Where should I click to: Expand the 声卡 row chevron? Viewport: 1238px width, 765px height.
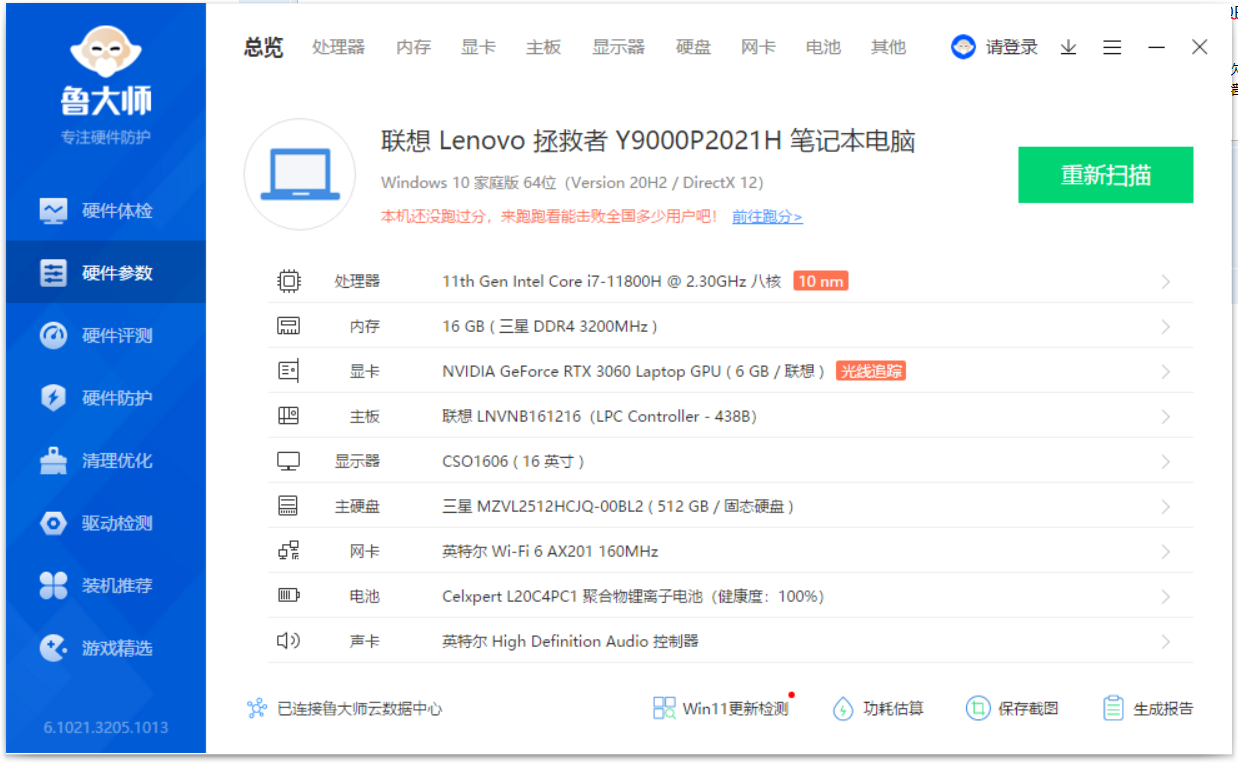[1166, 642]
